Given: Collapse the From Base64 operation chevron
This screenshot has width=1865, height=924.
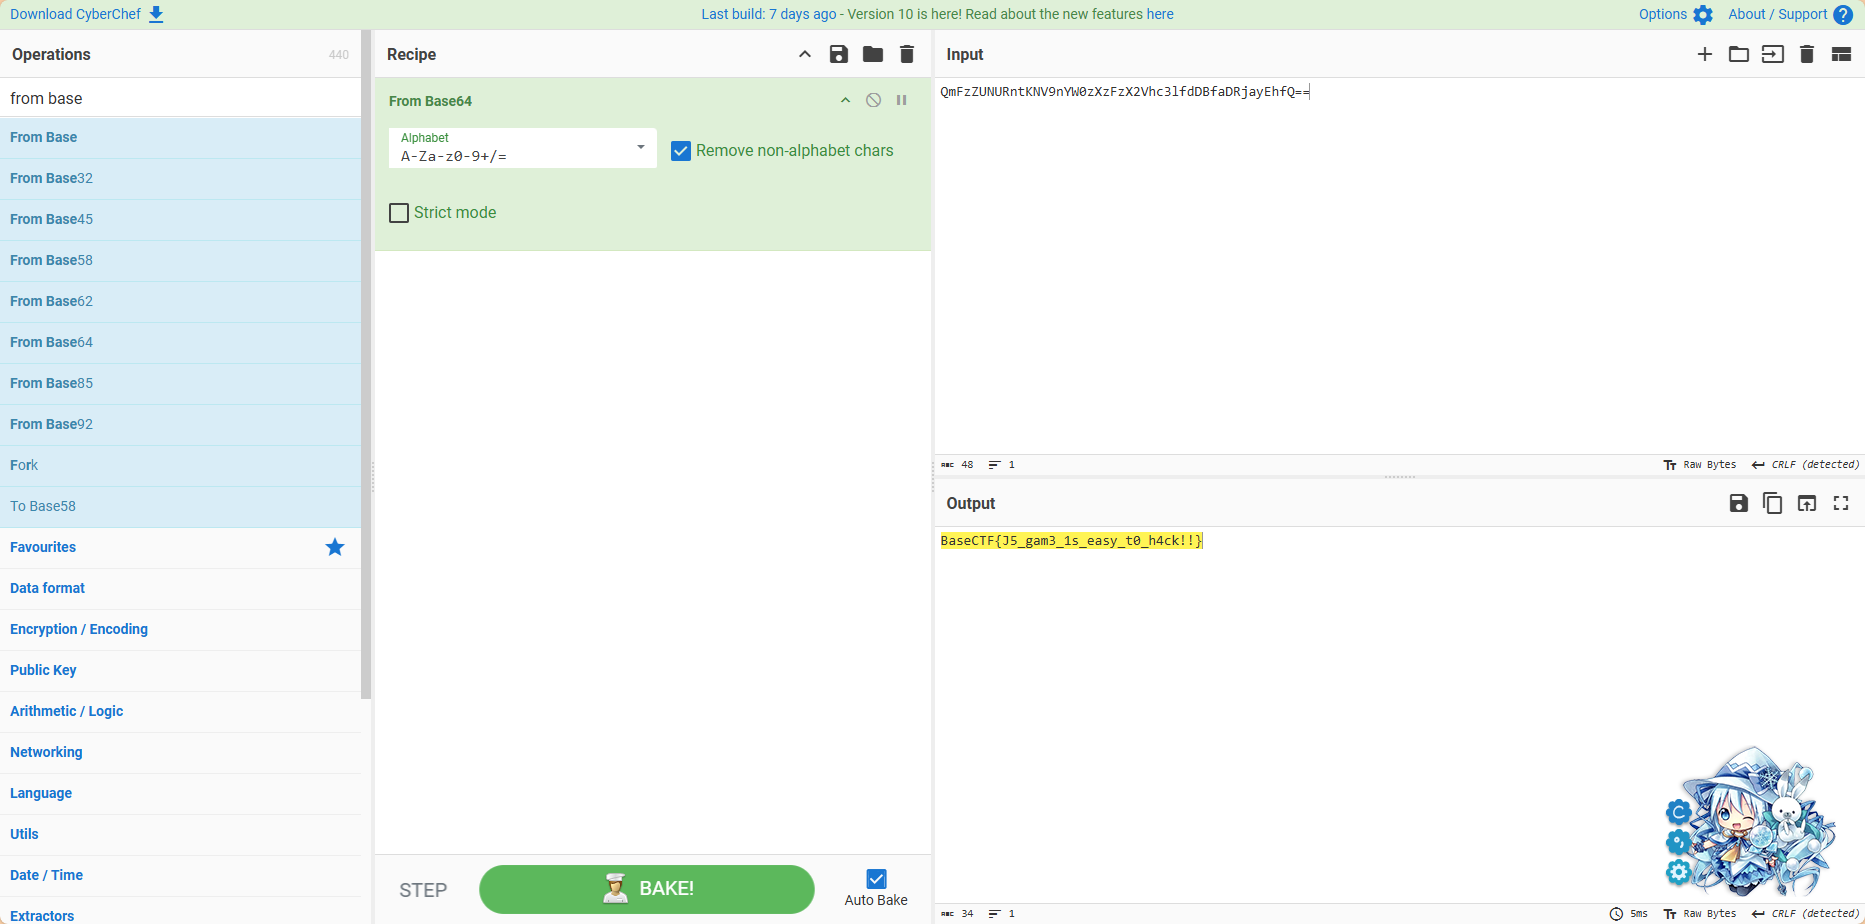Looking at the screenshot, I should point(845,100).
